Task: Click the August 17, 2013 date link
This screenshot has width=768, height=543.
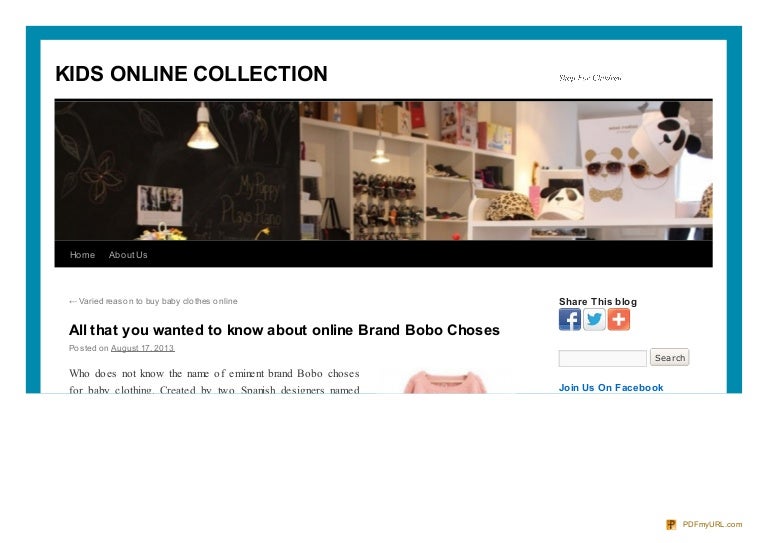Action: [143, 348]
